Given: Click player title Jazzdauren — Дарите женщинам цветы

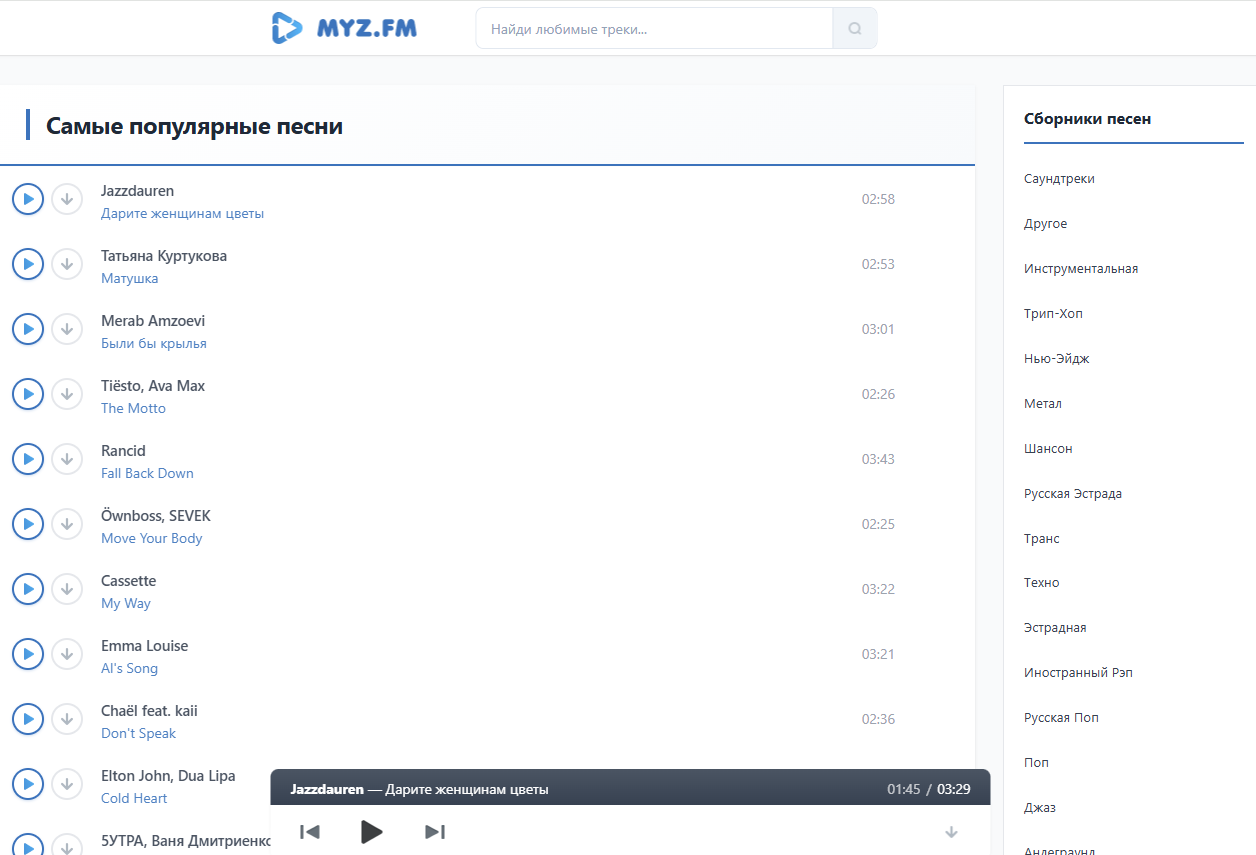Looking at the screenshot, I should (x=419, y=789).
